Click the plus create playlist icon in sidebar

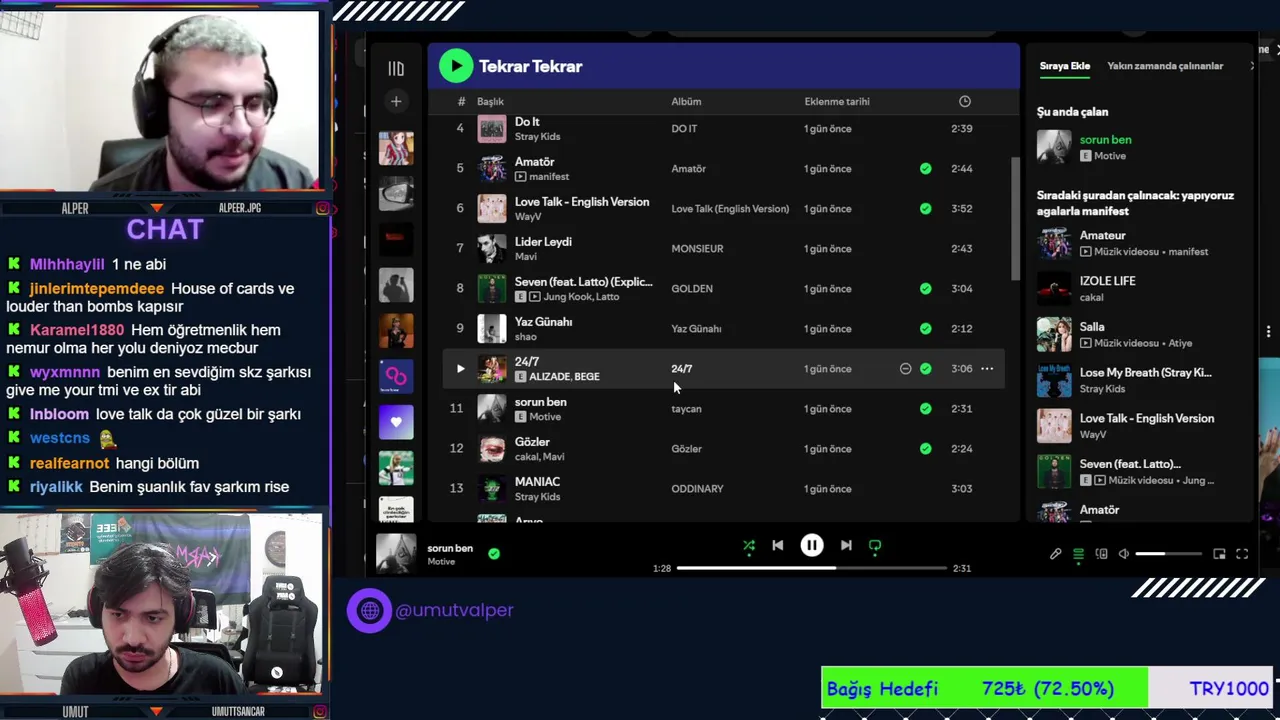[396, 101]
